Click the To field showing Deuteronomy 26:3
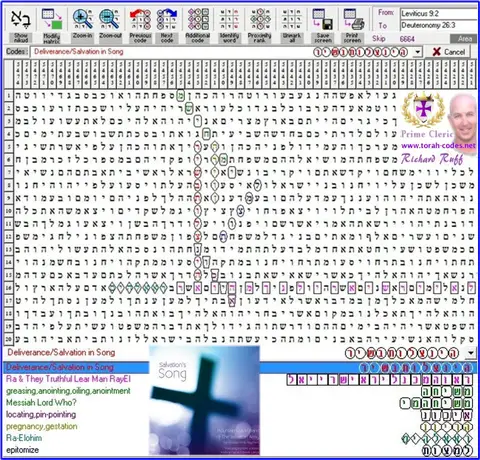This screenshot has height=460, width=480. tap(439, 25)
